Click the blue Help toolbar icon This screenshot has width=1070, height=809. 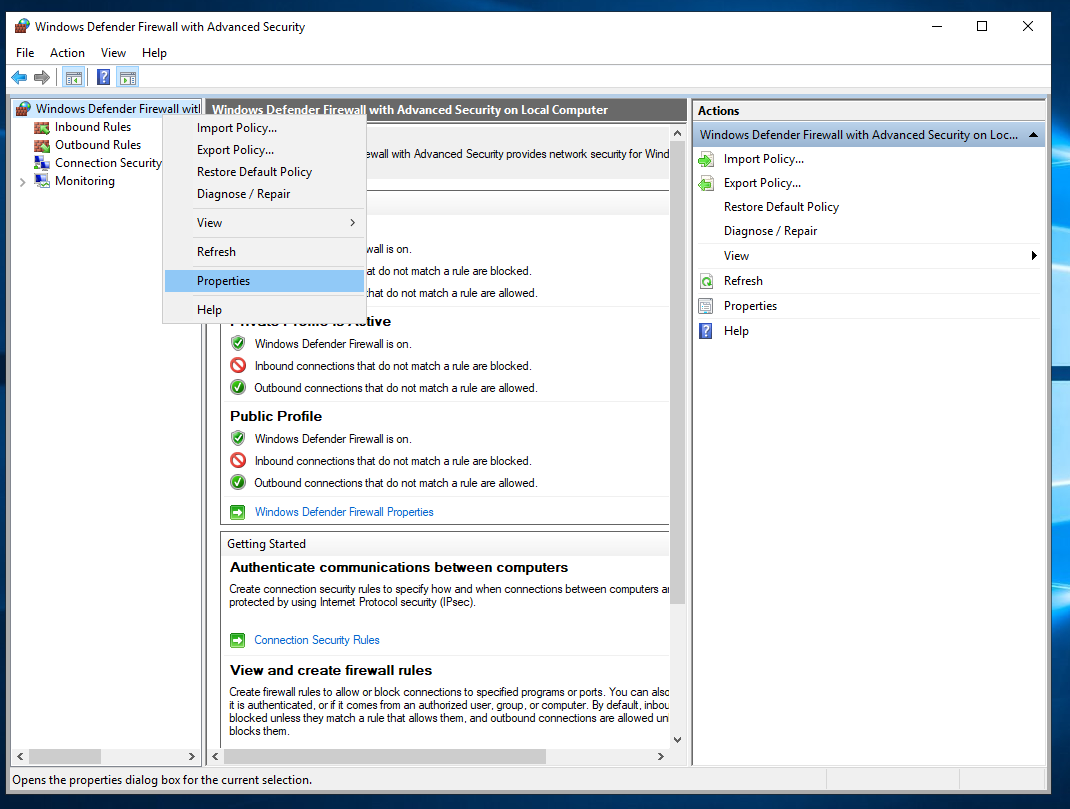tap(104, 77)
